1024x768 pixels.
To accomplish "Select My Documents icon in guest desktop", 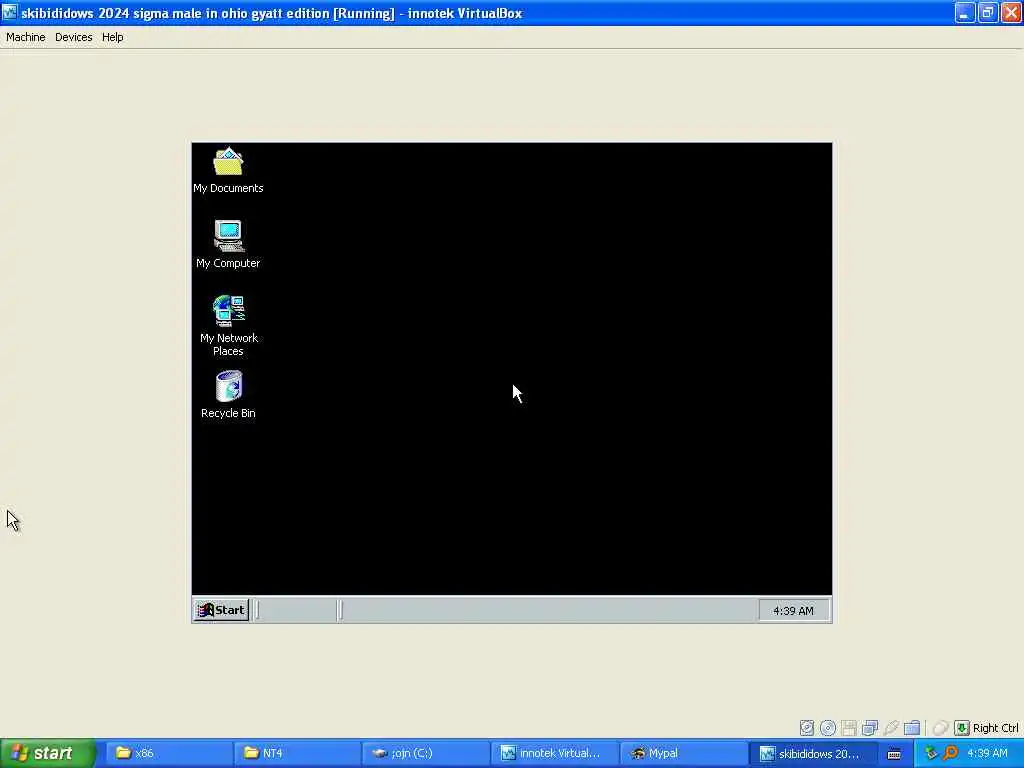I will point(228,170).
